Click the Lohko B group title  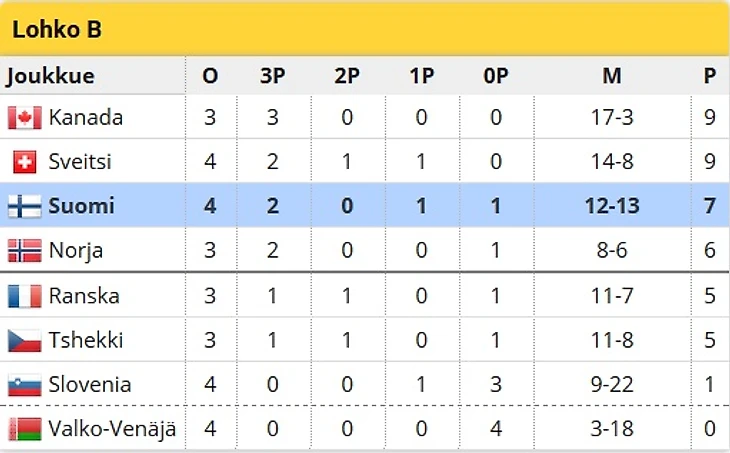pos(57,30)
